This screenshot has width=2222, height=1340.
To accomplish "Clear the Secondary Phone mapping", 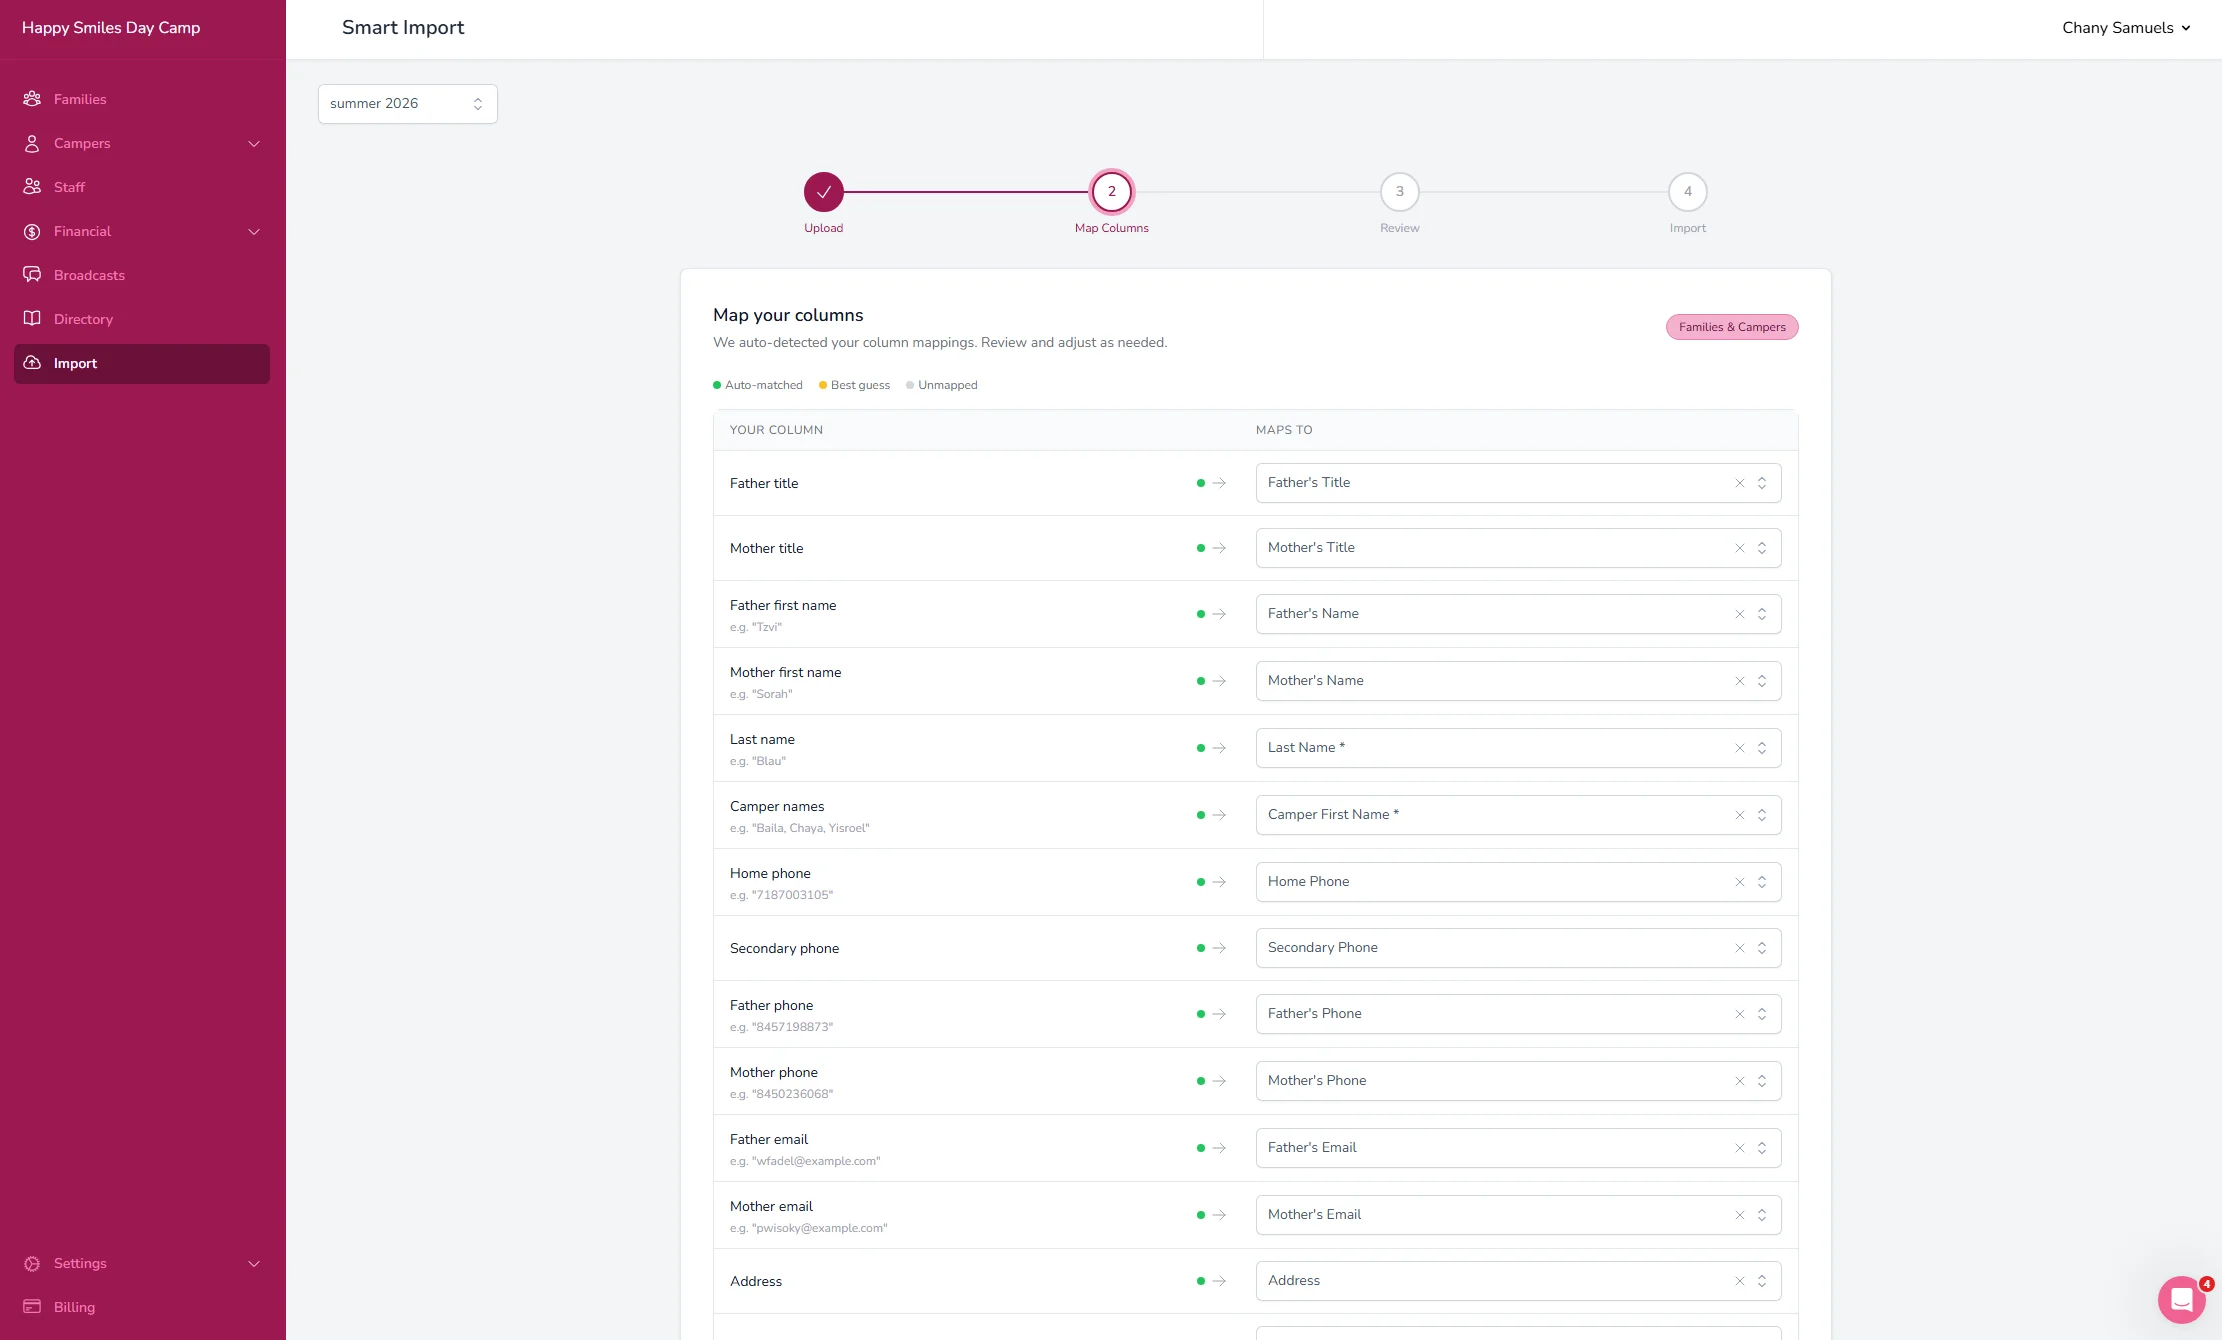I will [x=1740, y=948].
